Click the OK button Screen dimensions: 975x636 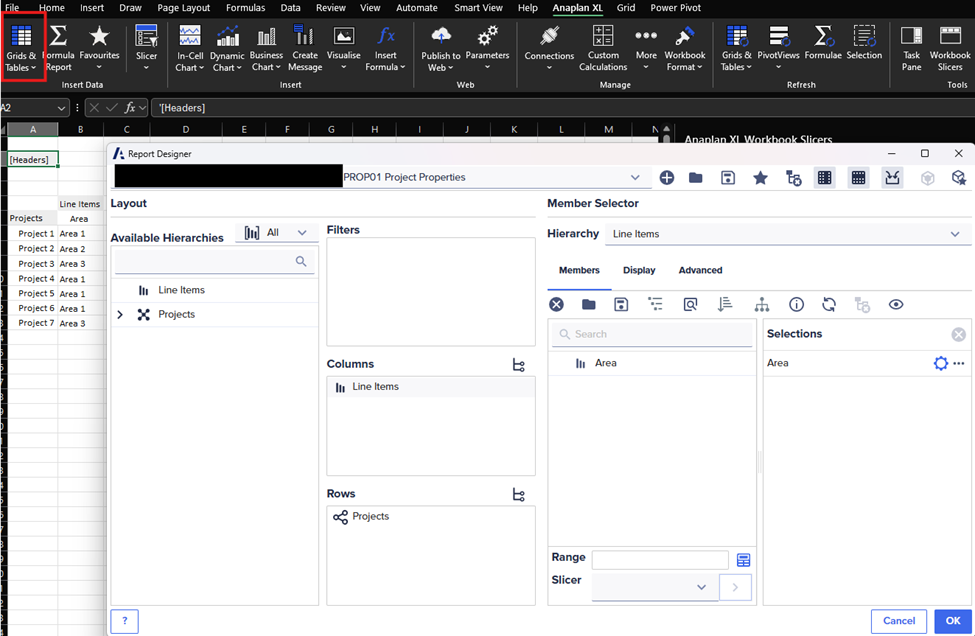click(952, 621)
